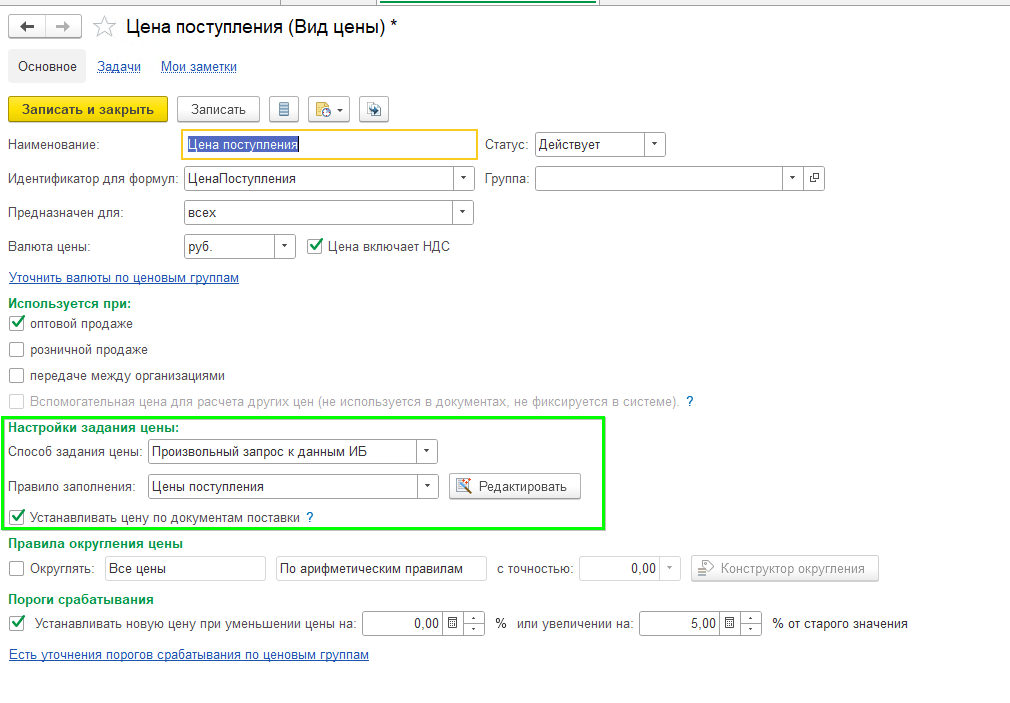Image resolution: width=1010 pixels, height=703 pixels.
Task: Click Редактировать button
Action: (515, 486)
